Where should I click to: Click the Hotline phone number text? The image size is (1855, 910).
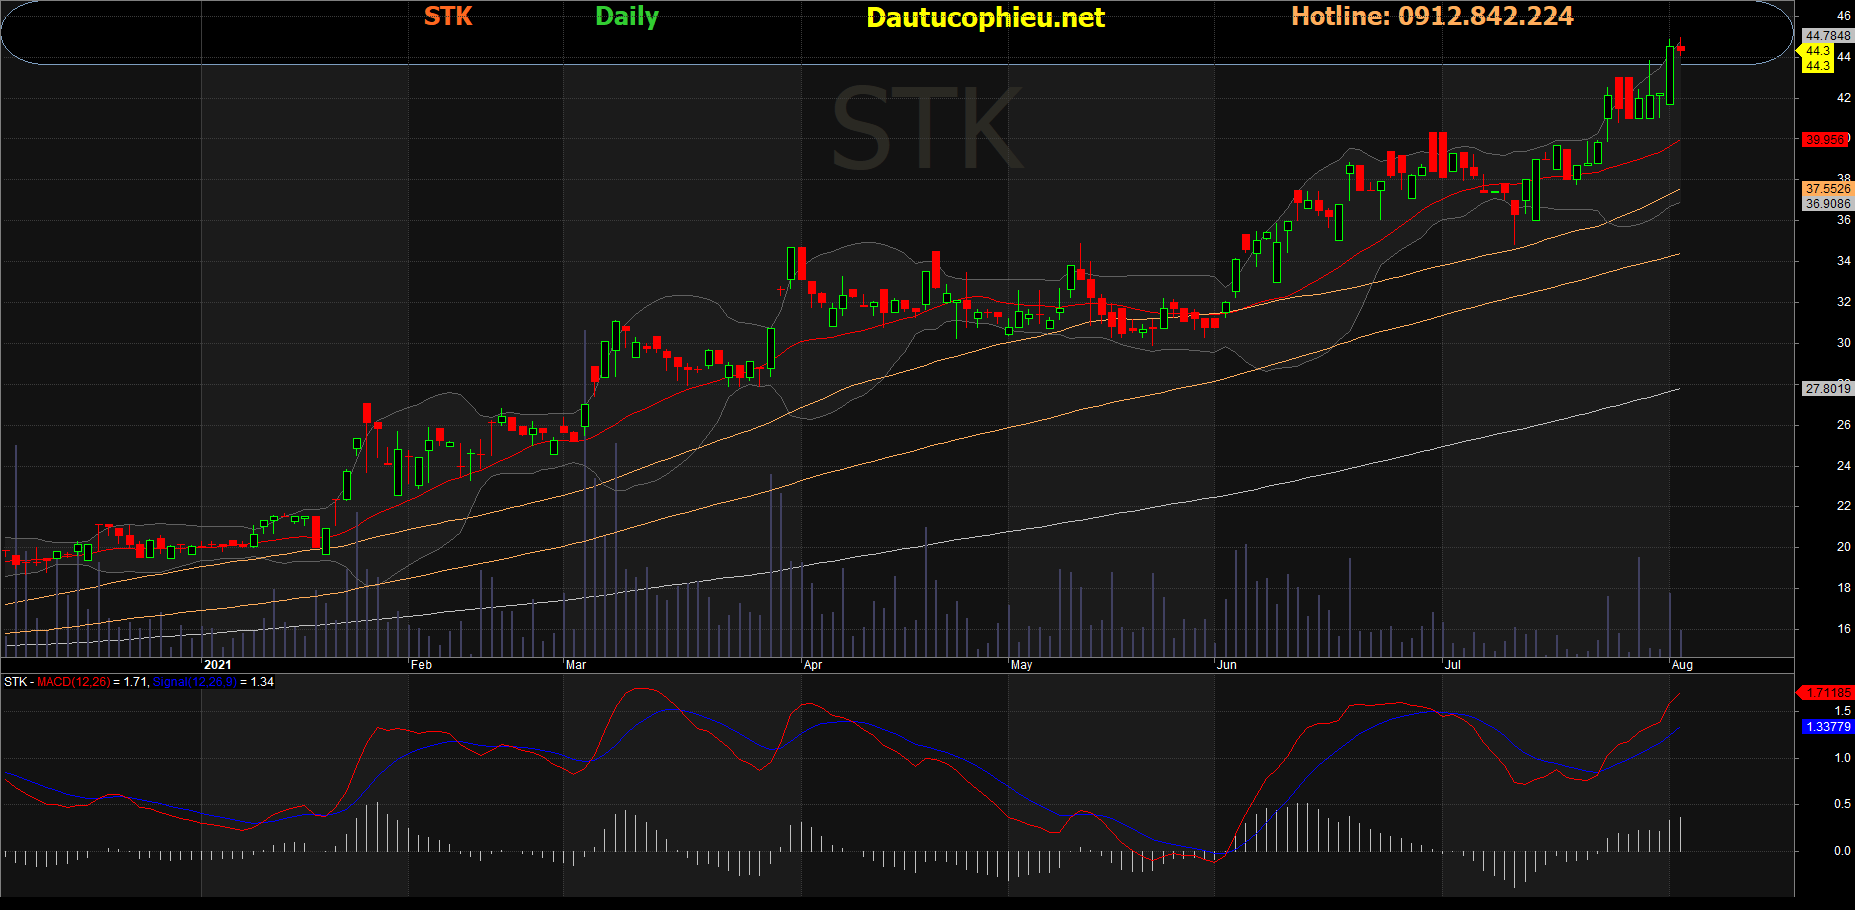(1432, 16)
